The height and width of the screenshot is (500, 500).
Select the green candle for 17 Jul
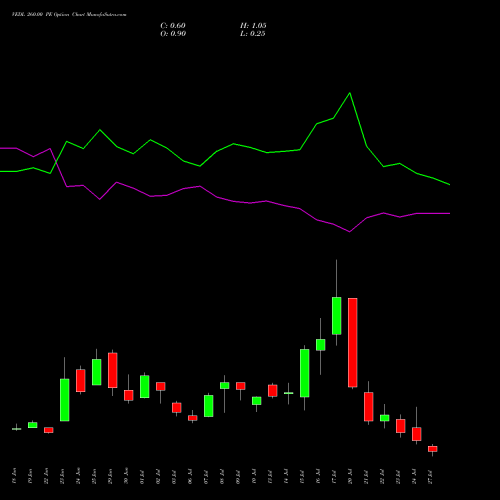click(x=337, y=316)
